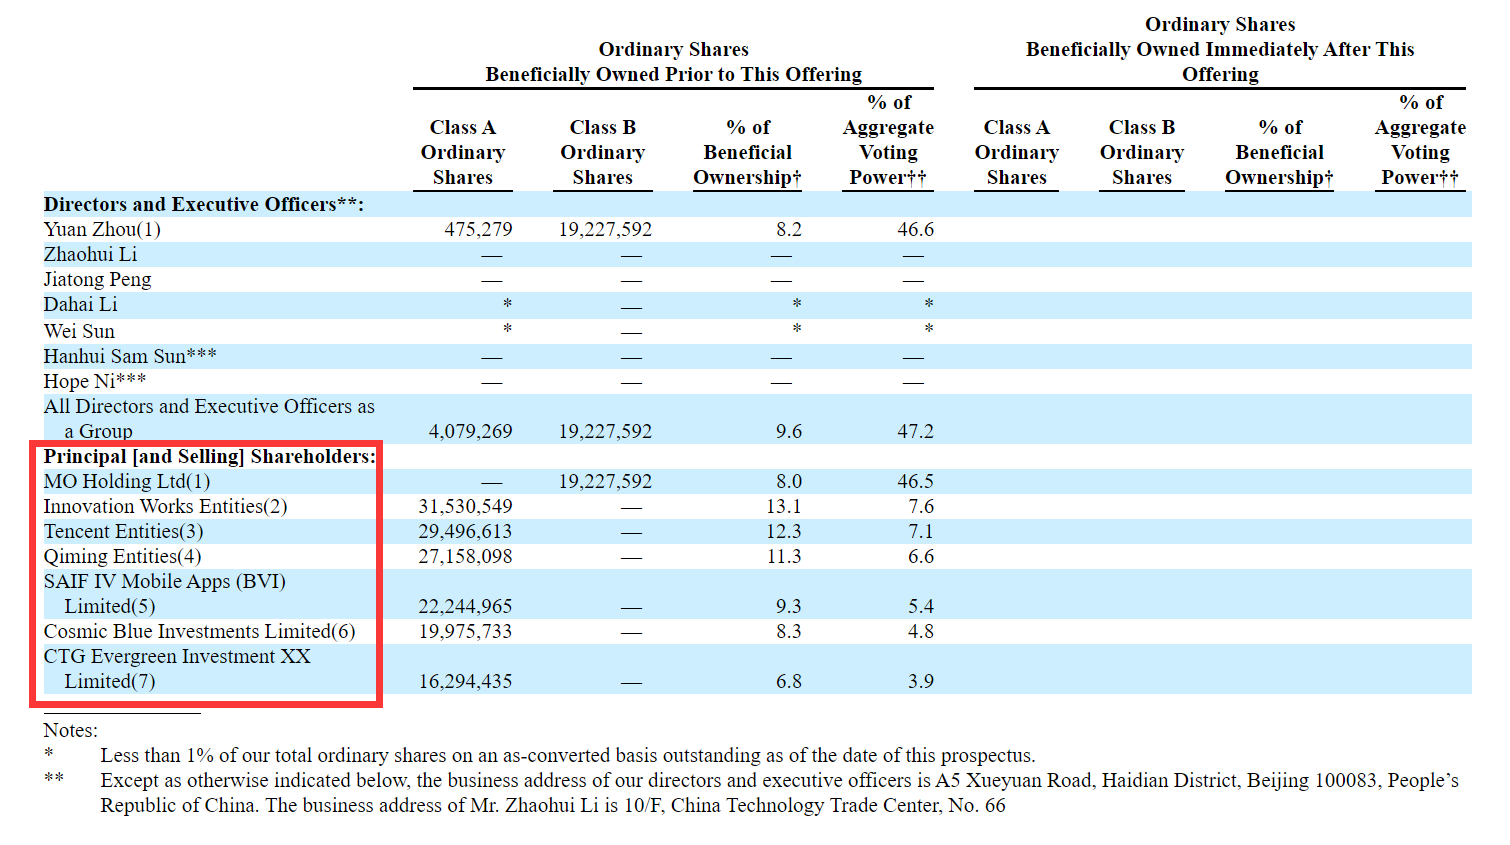Image resolution: width=1510 pixels, height=845 pixels.
Task: Select the group's voting power 47.2
Action: [x=916, y=432]
